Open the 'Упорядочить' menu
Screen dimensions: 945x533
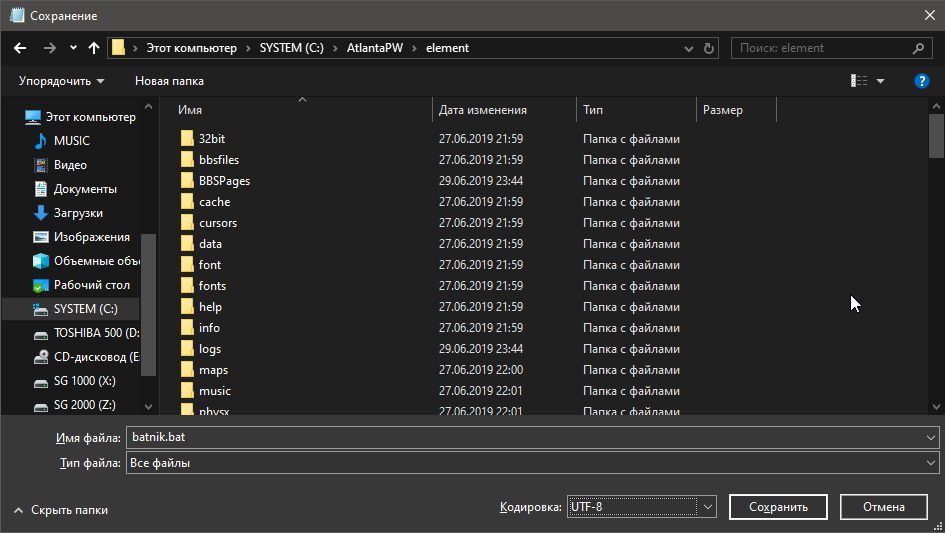(61, 81)
